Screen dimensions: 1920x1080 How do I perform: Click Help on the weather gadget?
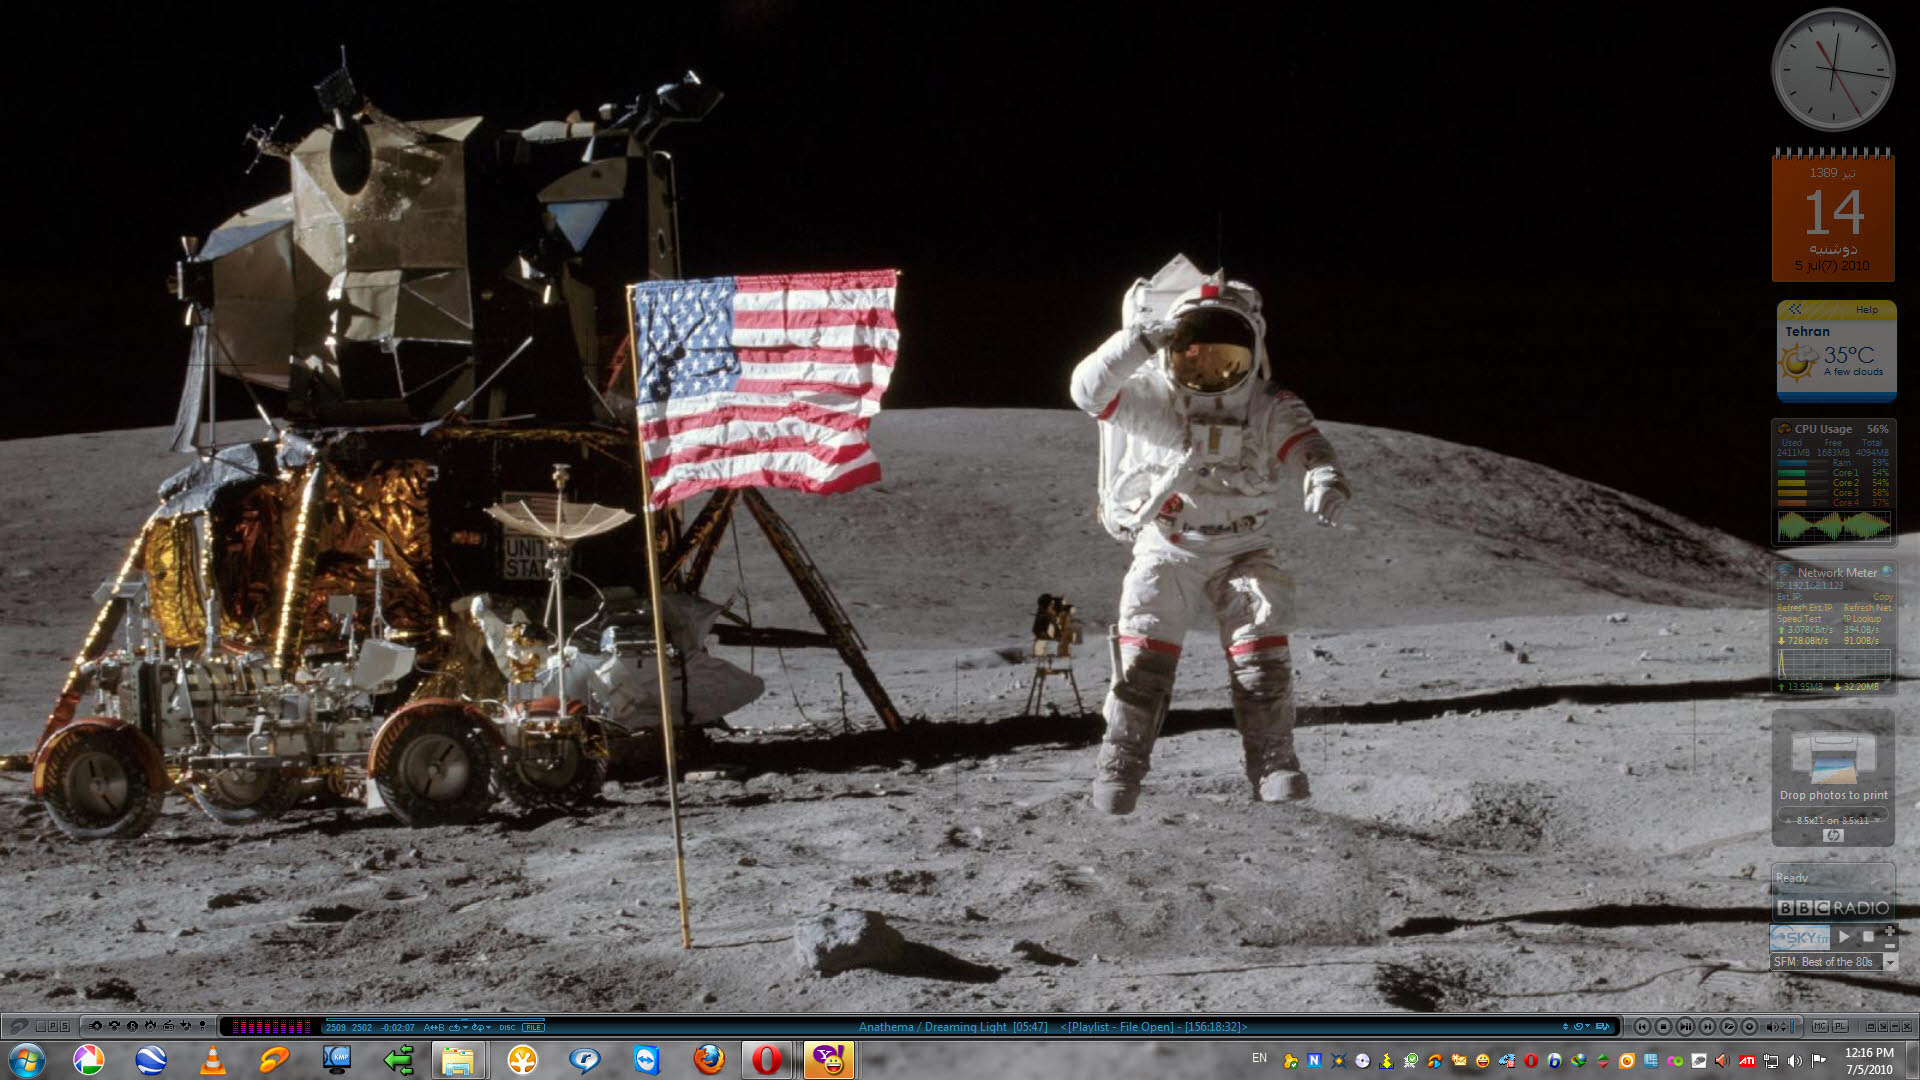coord(1866,310)
